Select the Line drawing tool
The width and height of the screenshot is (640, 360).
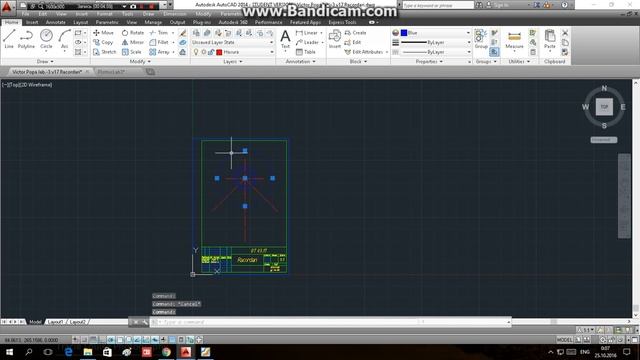click(9, 39)
